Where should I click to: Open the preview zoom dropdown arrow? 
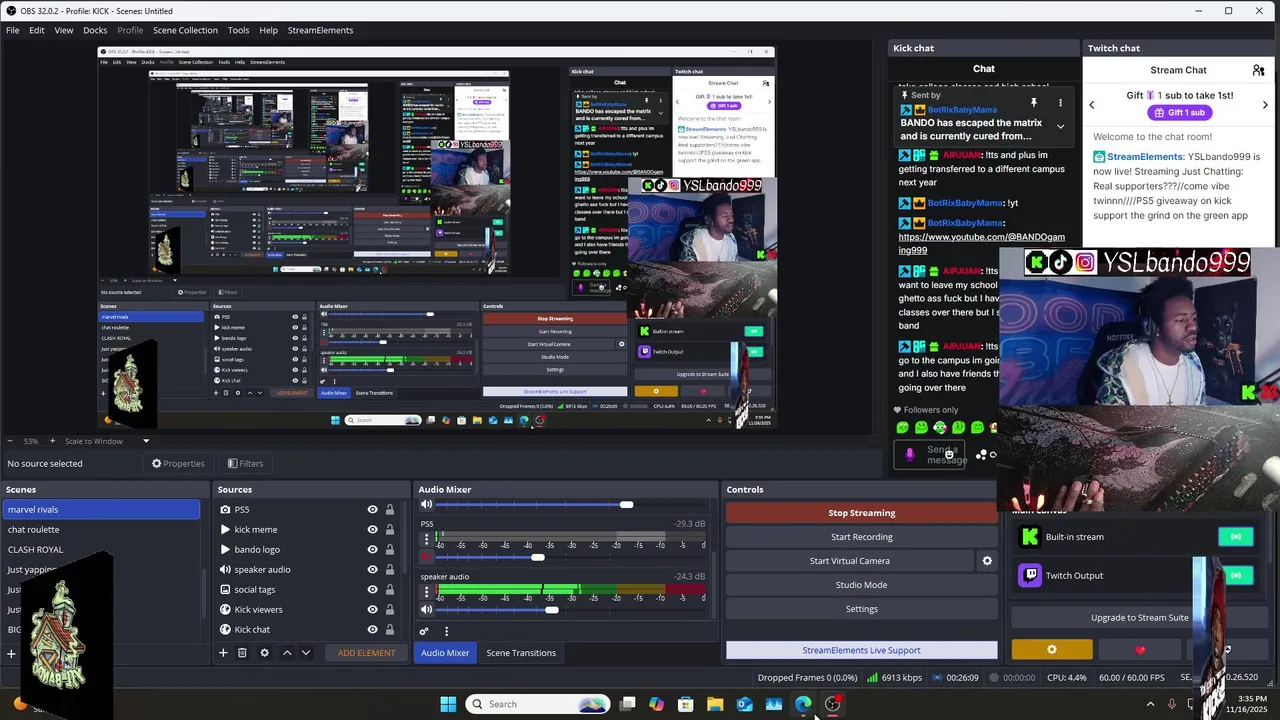click(145, 441)
